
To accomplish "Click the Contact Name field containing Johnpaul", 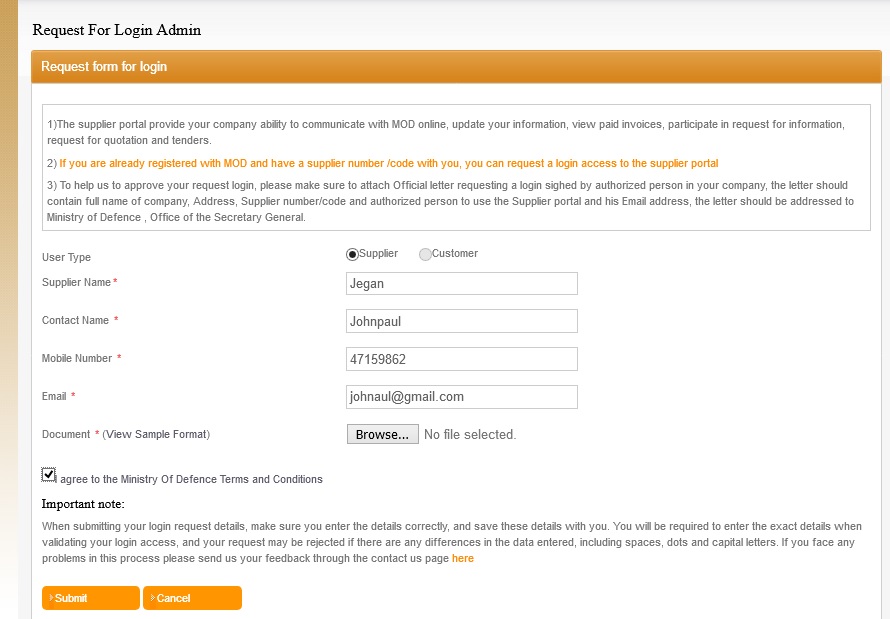I will pyautogui.click(x=461, y=321).
